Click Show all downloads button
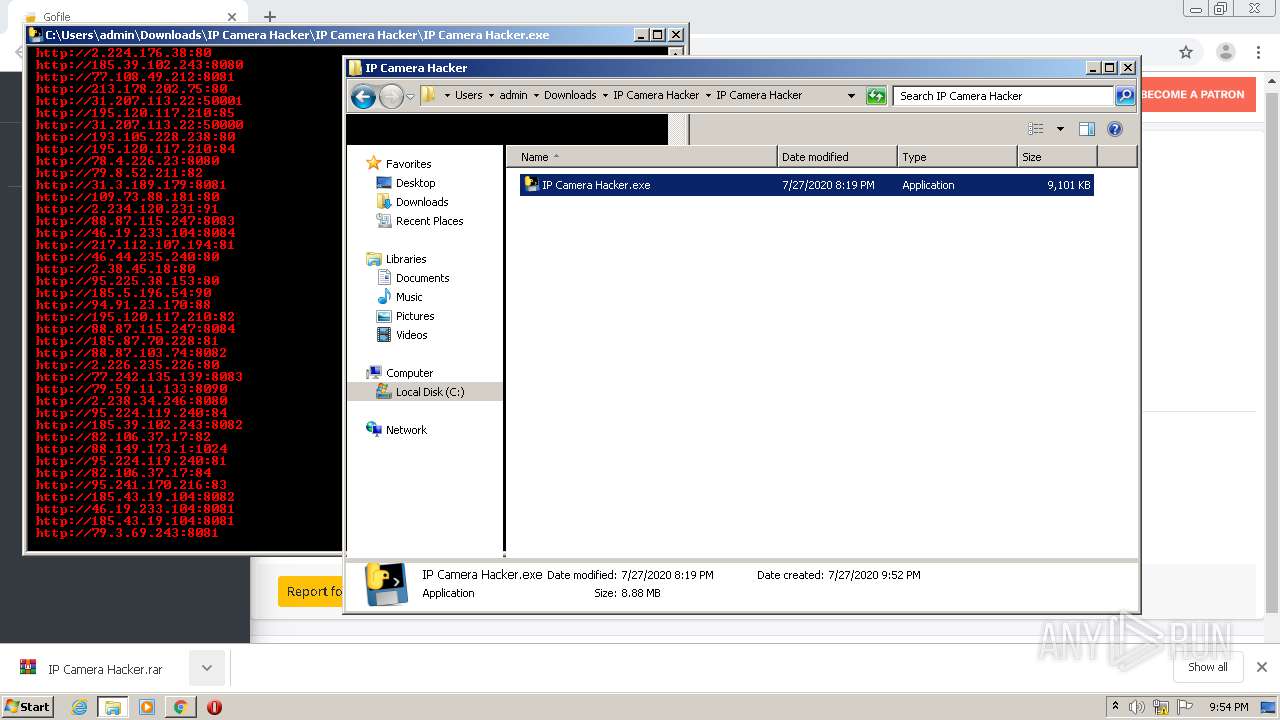 1207,667
